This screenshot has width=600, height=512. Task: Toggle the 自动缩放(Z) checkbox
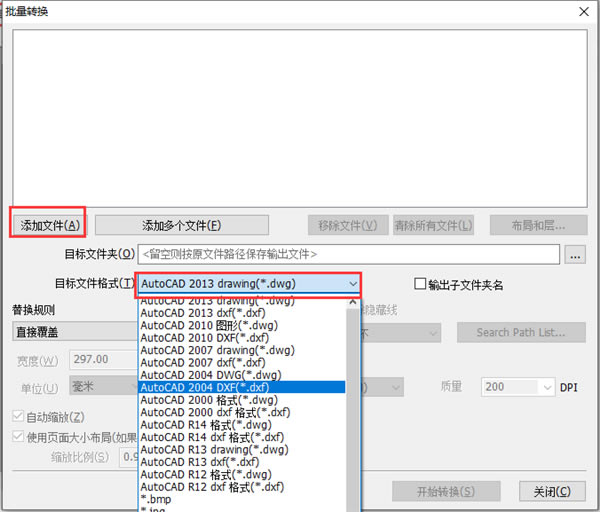coord(18,416)
